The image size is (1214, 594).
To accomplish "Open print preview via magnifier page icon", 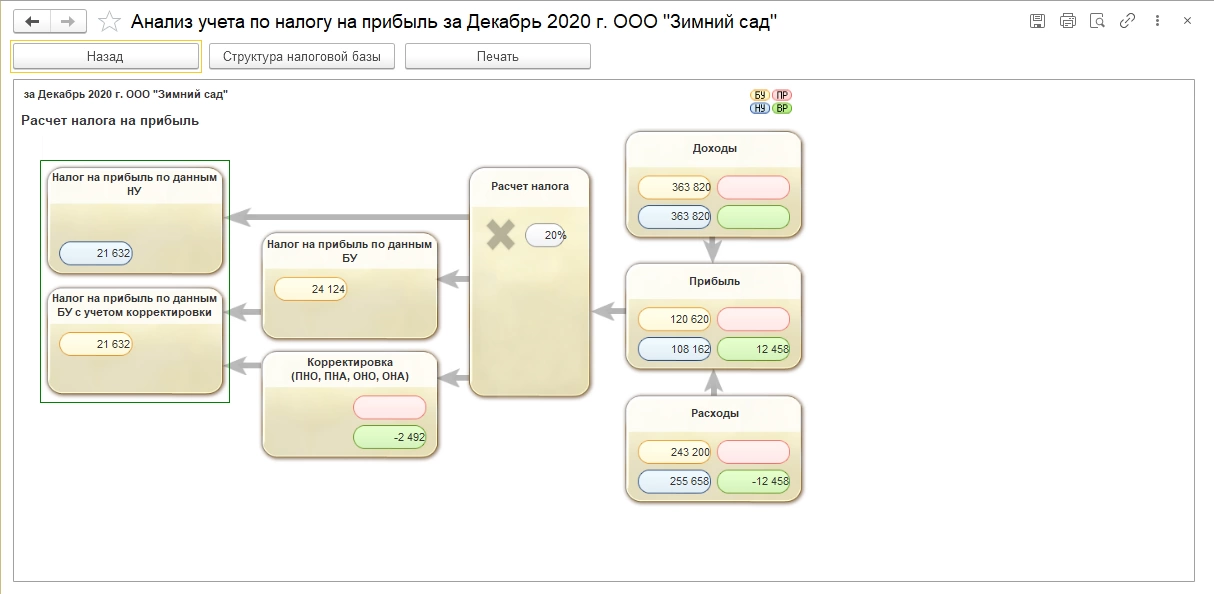I will 1097,21.
